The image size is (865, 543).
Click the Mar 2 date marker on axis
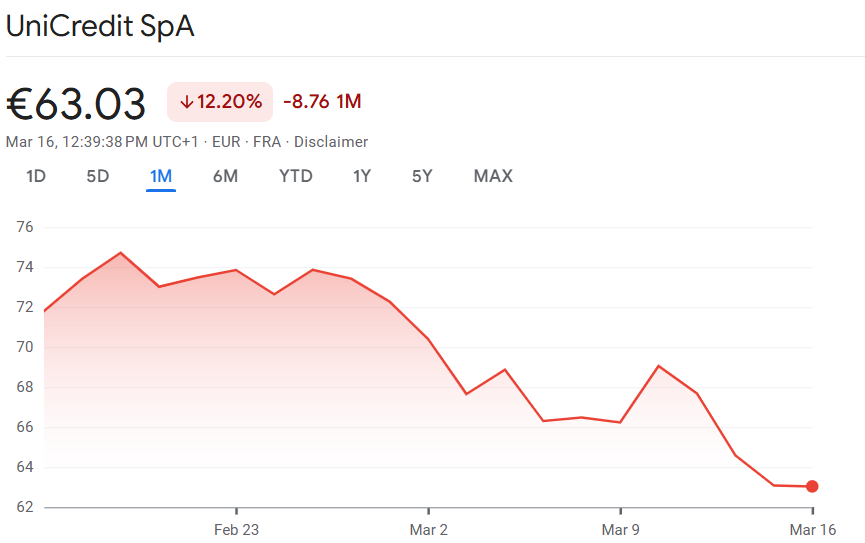[x=429, y=530]
